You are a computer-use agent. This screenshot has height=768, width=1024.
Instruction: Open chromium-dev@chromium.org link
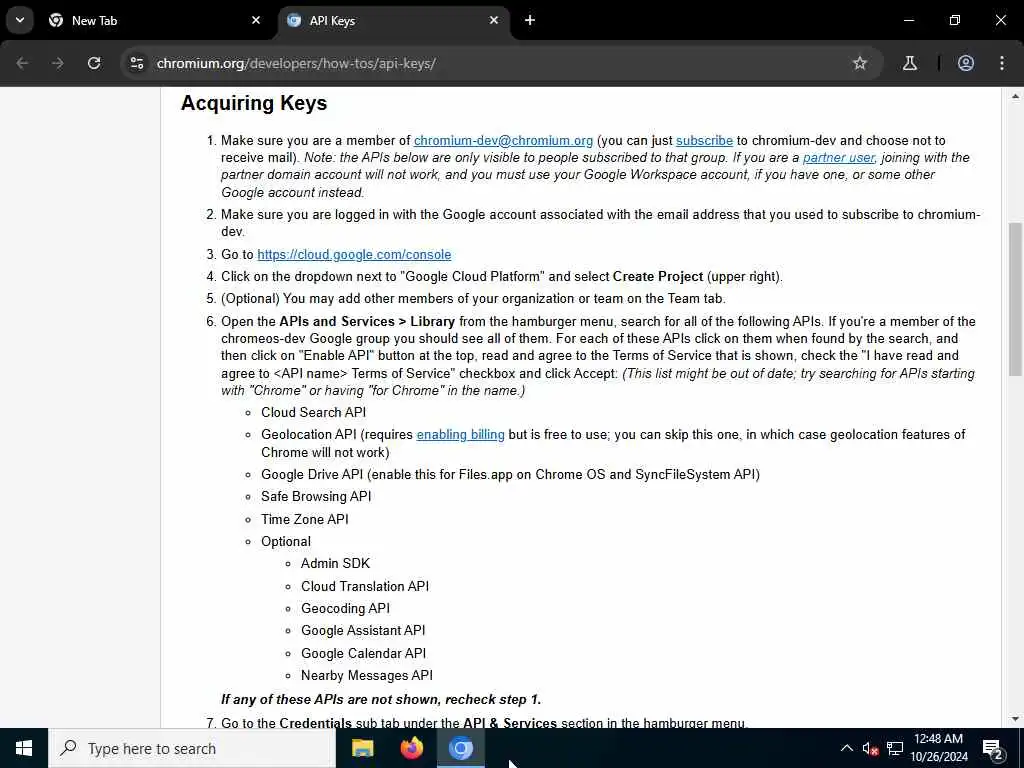click(503, 140)
